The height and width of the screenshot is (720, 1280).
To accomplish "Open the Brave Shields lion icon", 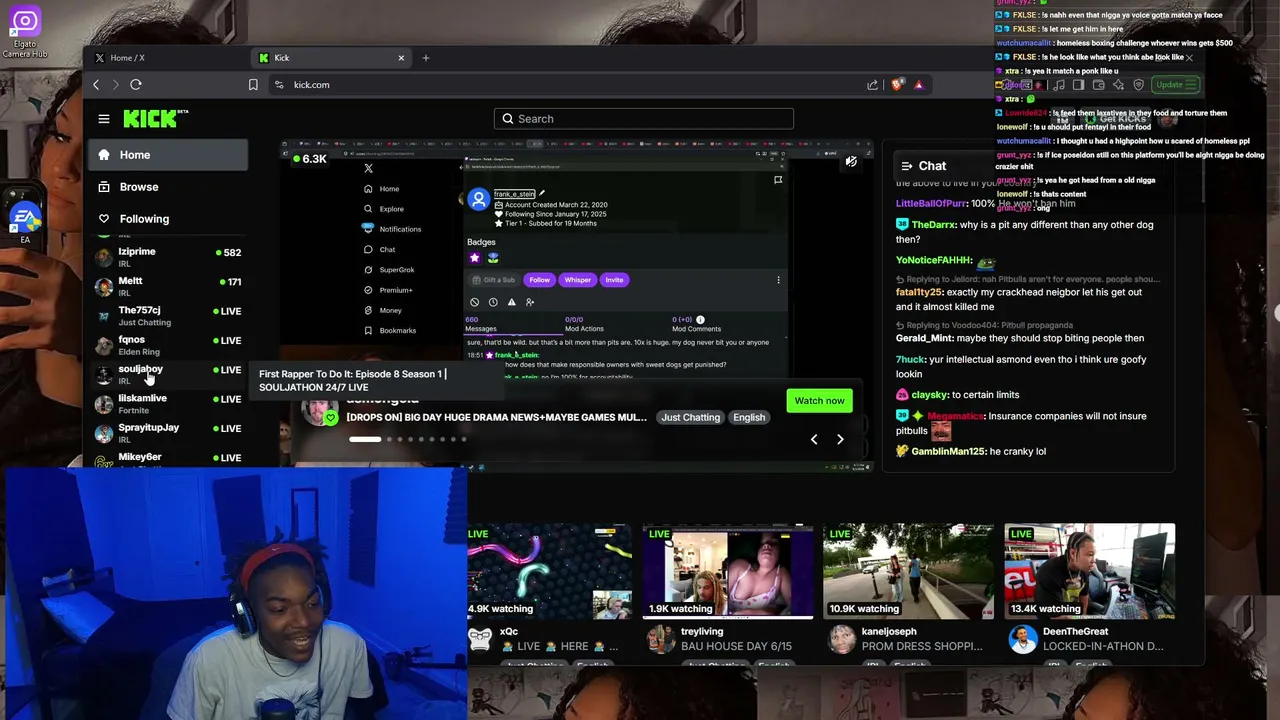I will [x=897, y=85].
